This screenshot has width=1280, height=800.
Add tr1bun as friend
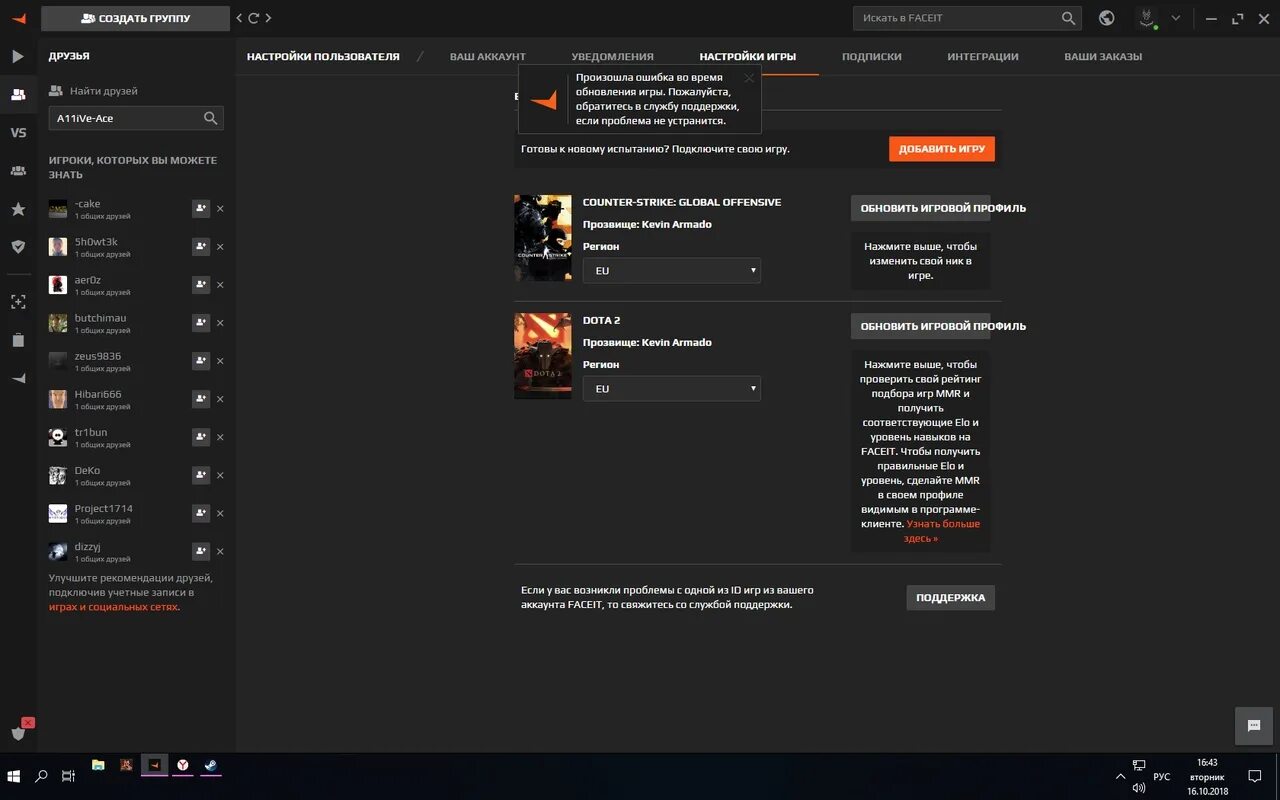tap(201, 437)
